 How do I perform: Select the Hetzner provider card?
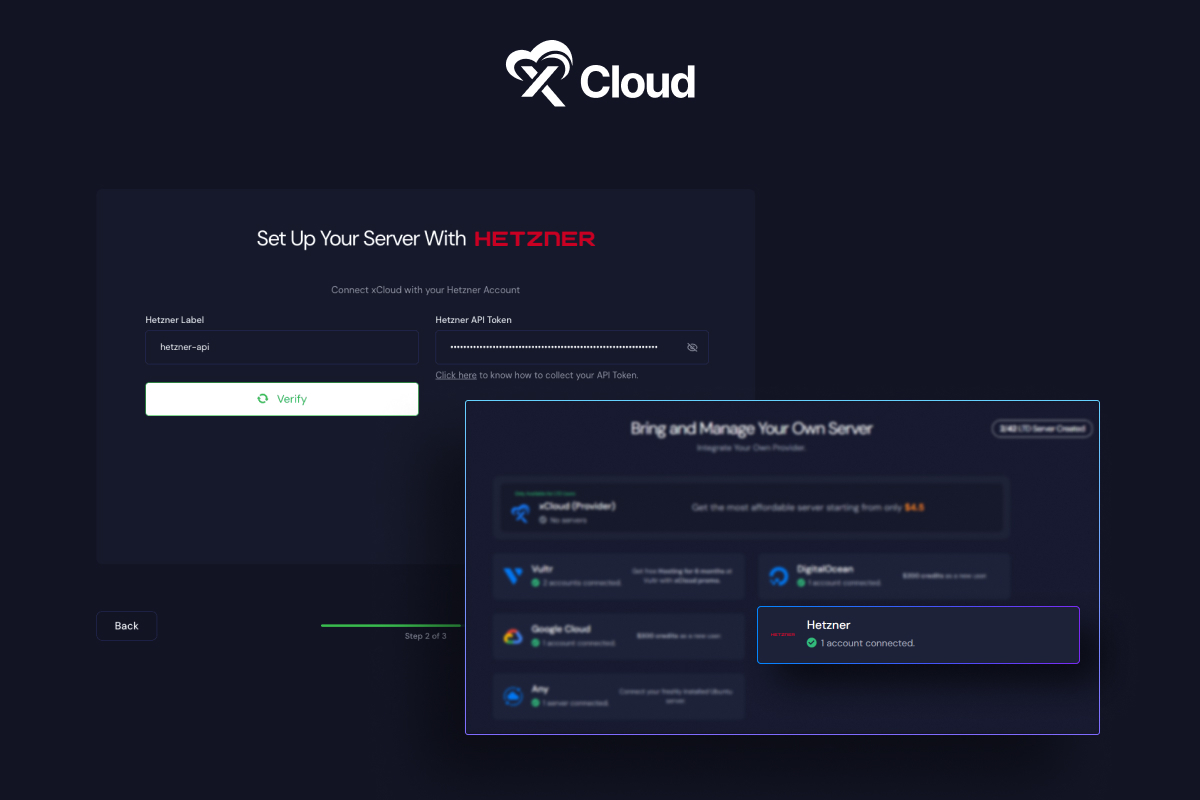point(918,634)
